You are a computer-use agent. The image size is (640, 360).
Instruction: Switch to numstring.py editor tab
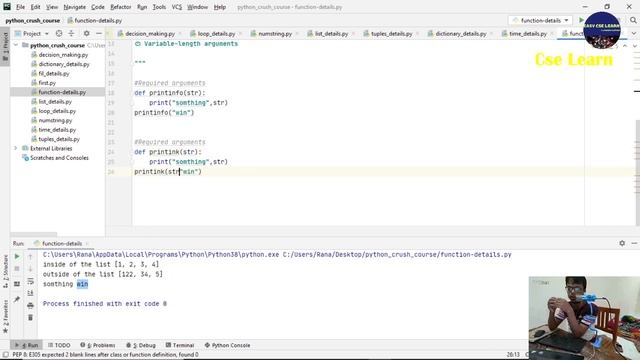(275, 33)
